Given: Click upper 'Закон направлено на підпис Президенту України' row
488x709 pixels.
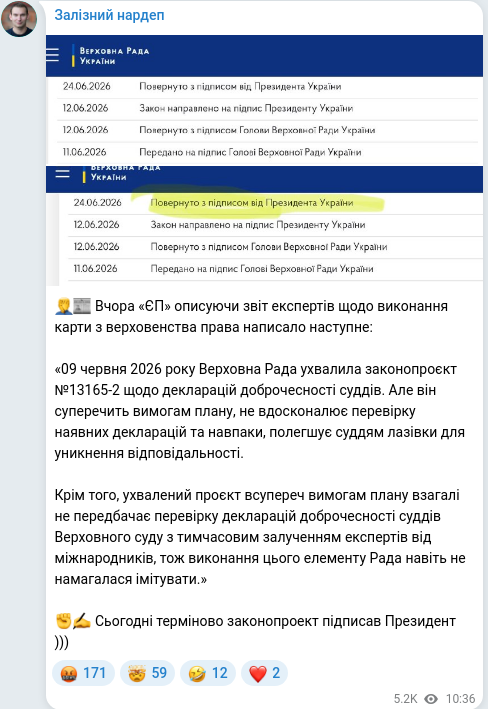Looking at the screenshot, I should tap(267, 109).
